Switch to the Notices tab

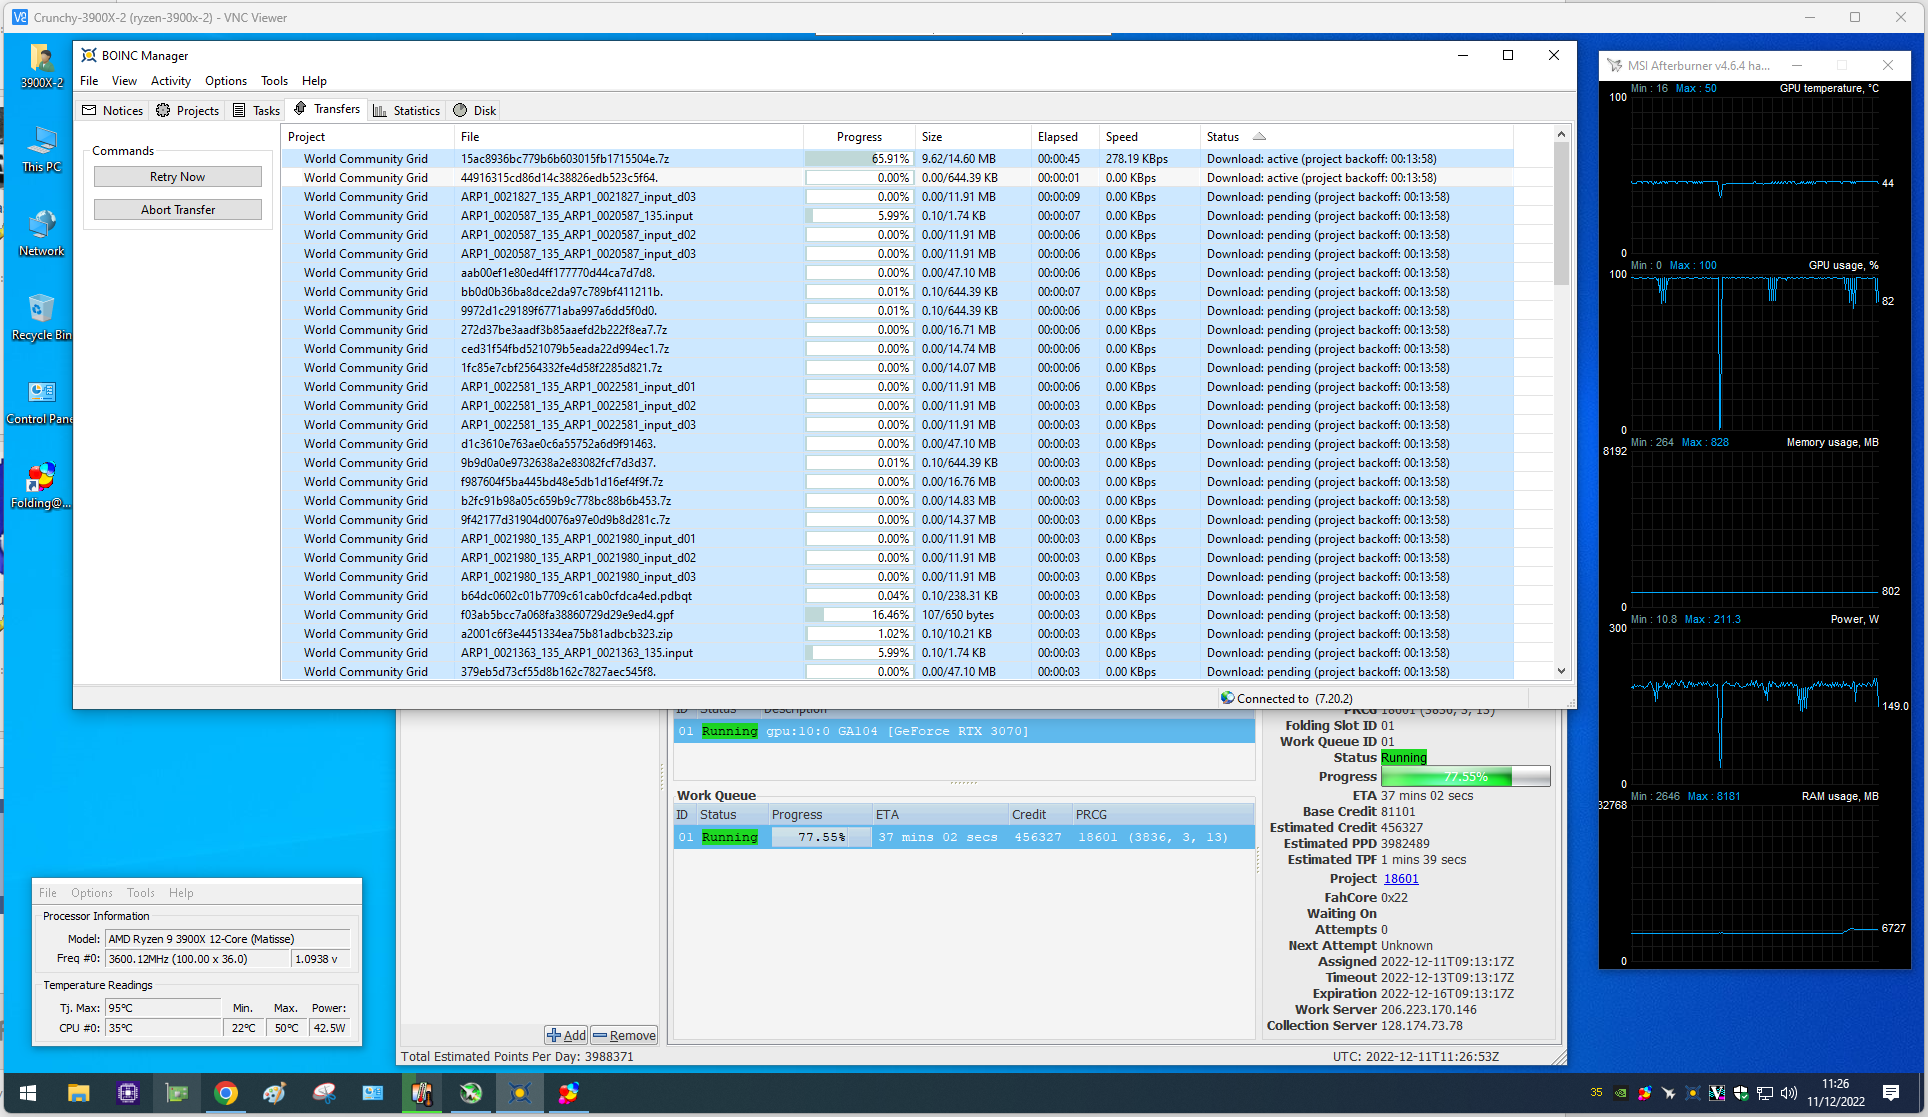tap(113, 110)
